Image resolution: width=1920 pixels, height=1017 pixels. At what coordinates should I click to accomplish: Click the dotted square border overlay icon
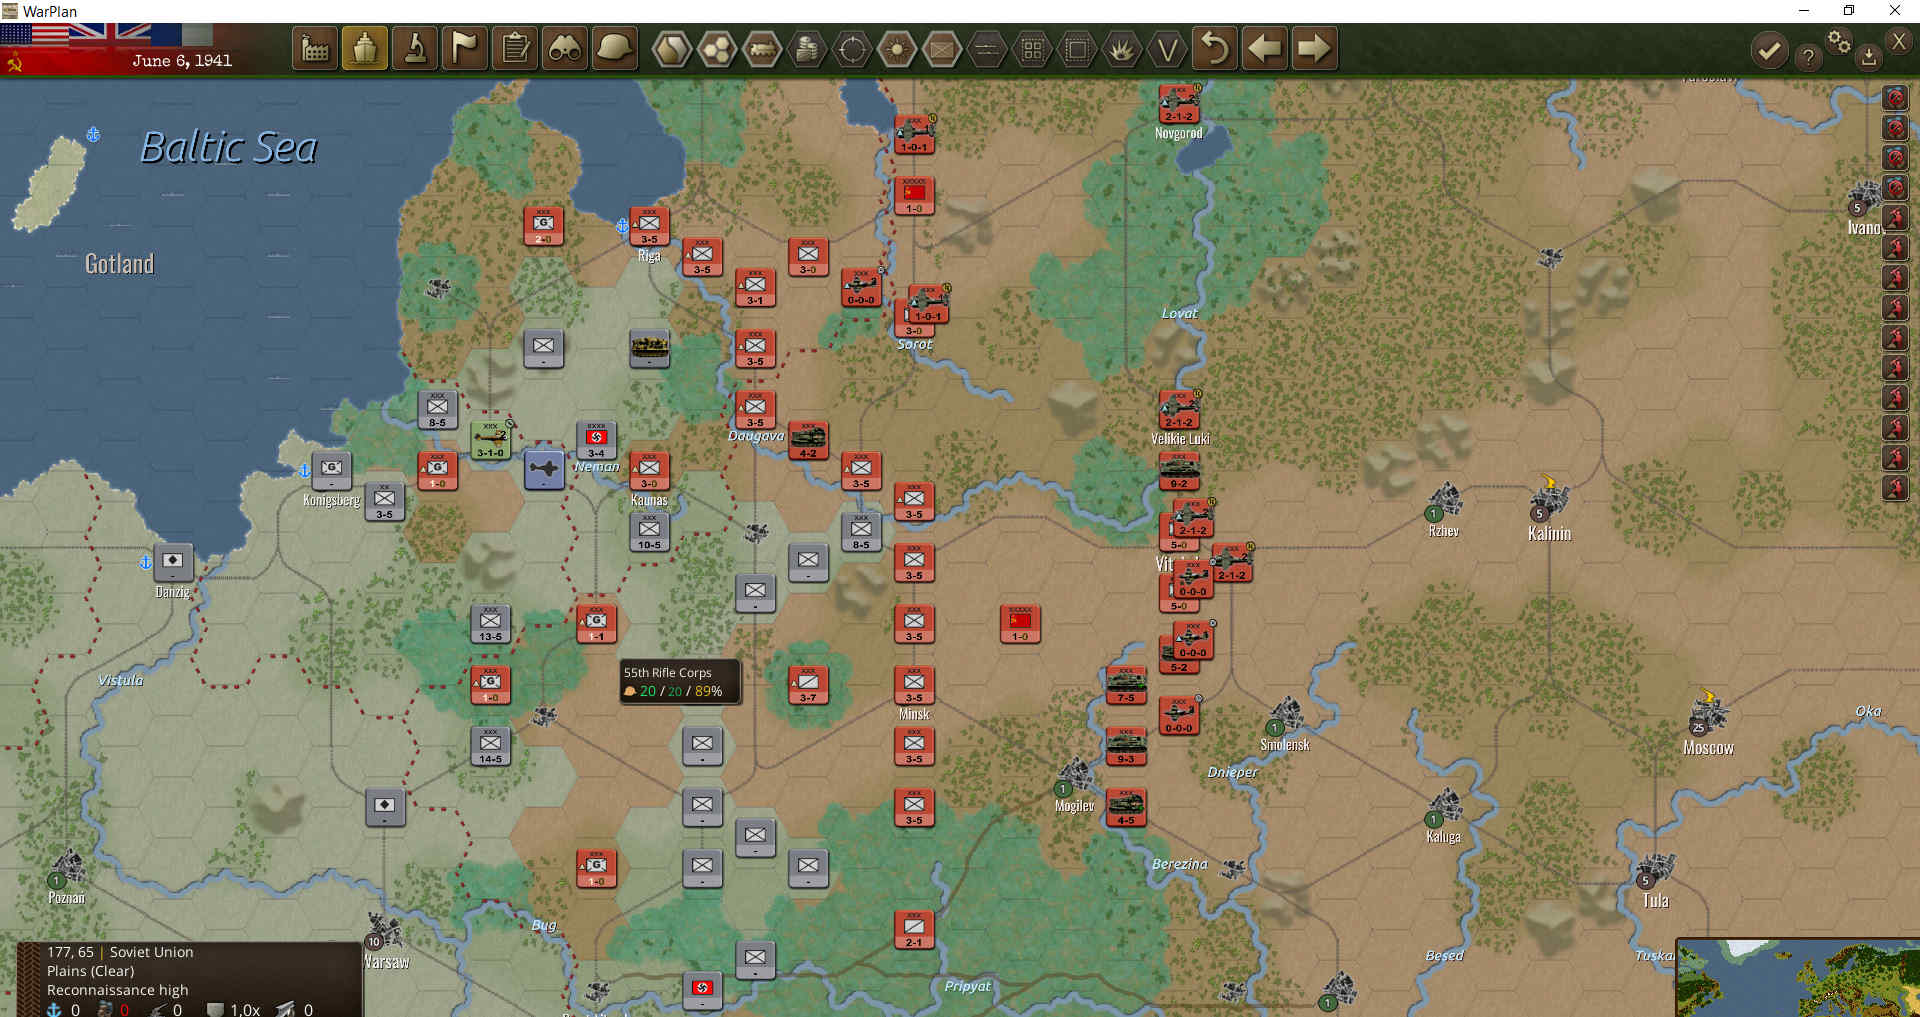(1077, 49)
